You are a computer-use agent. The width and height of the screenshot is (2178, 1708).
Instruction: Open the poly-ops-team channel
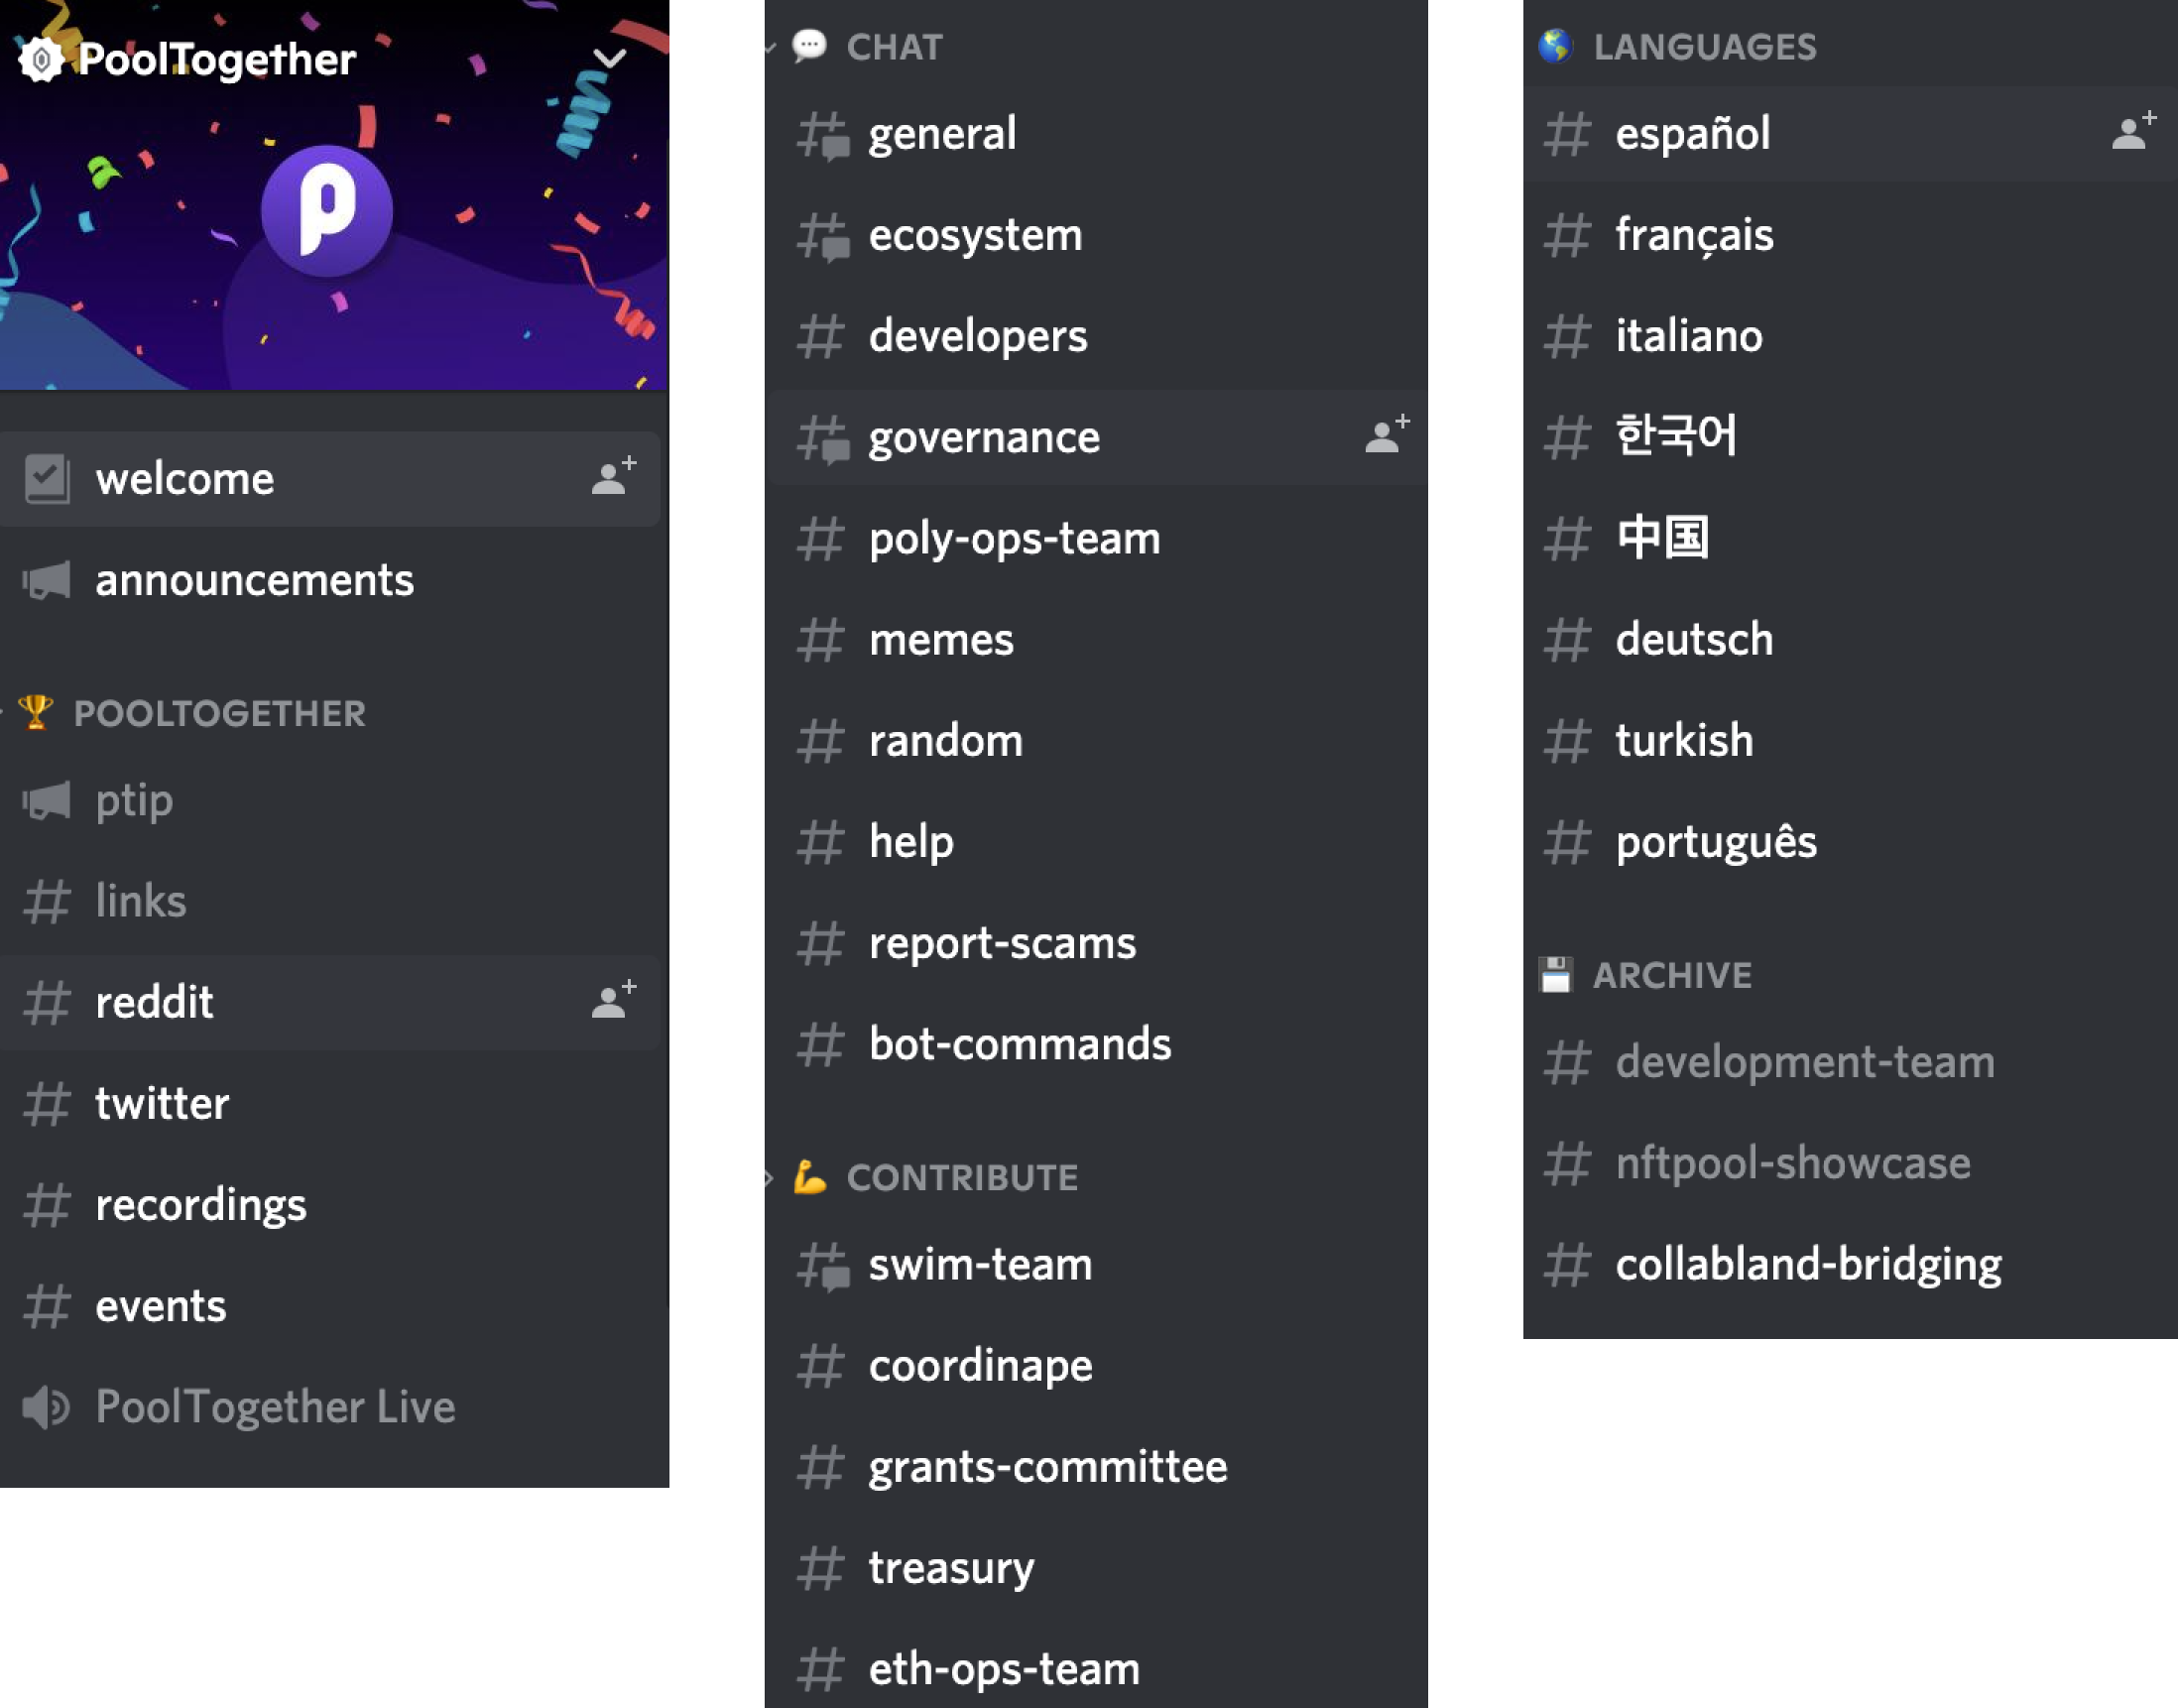[x=1098, y=539]
